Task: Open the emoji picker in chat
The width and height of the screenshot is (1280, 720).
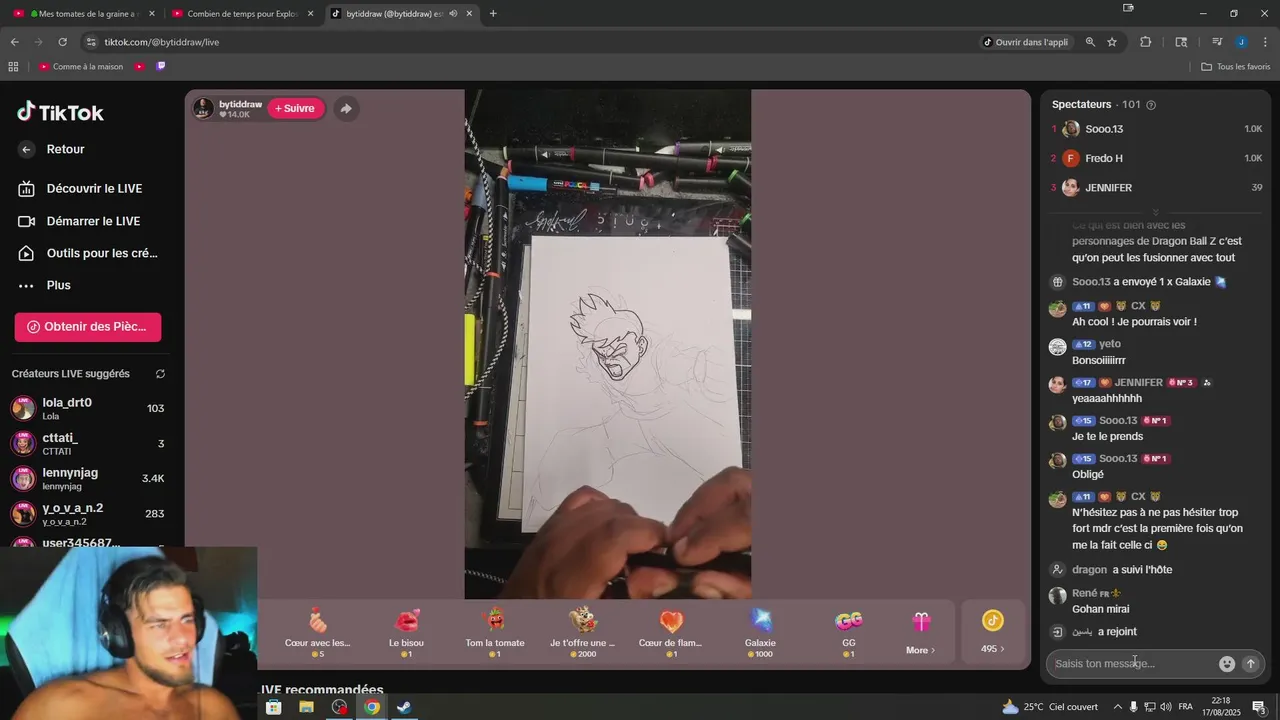Action: (1227, 664)
